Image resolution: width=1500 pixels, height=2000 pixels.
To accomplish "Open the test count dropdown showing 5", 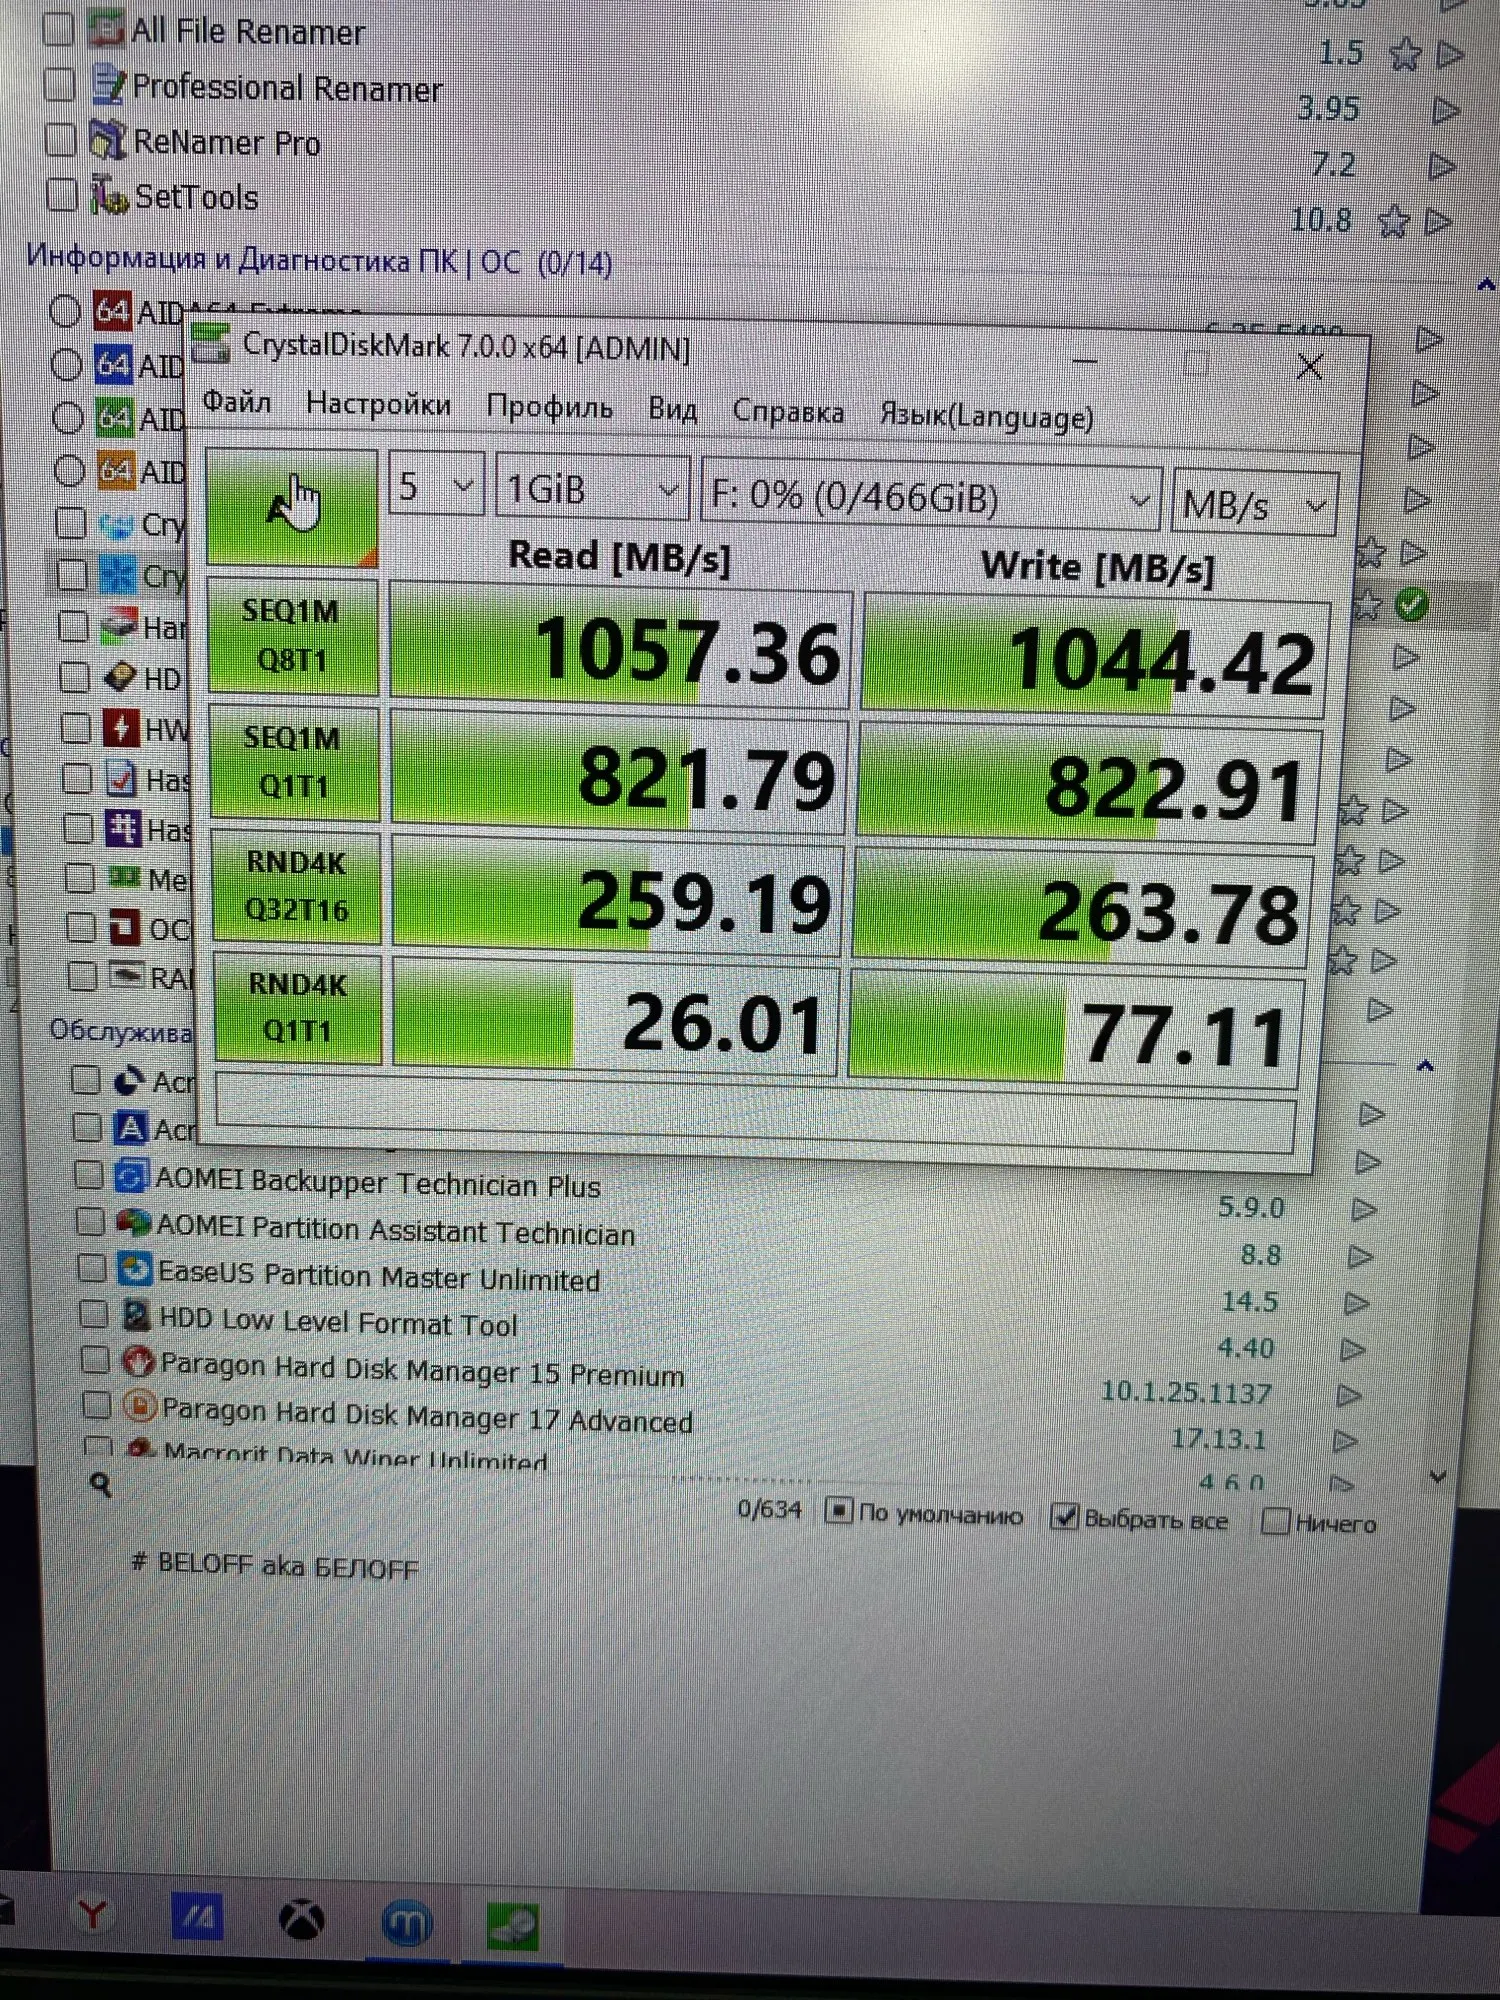I will click(x=436, y=486).
